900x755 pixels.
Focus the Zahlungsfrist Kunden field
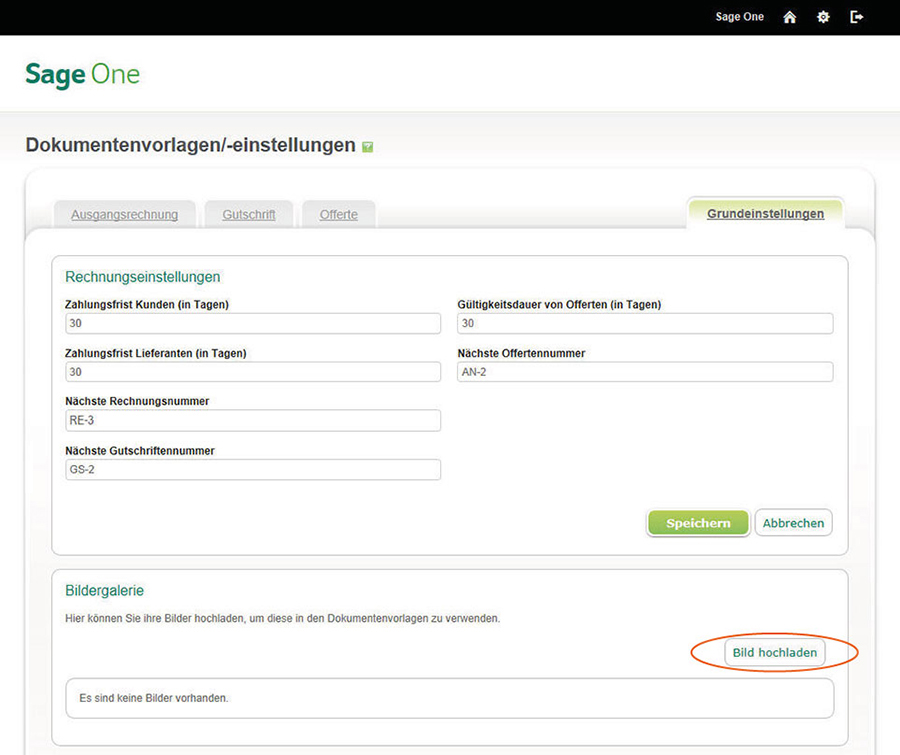pos(253,323)
